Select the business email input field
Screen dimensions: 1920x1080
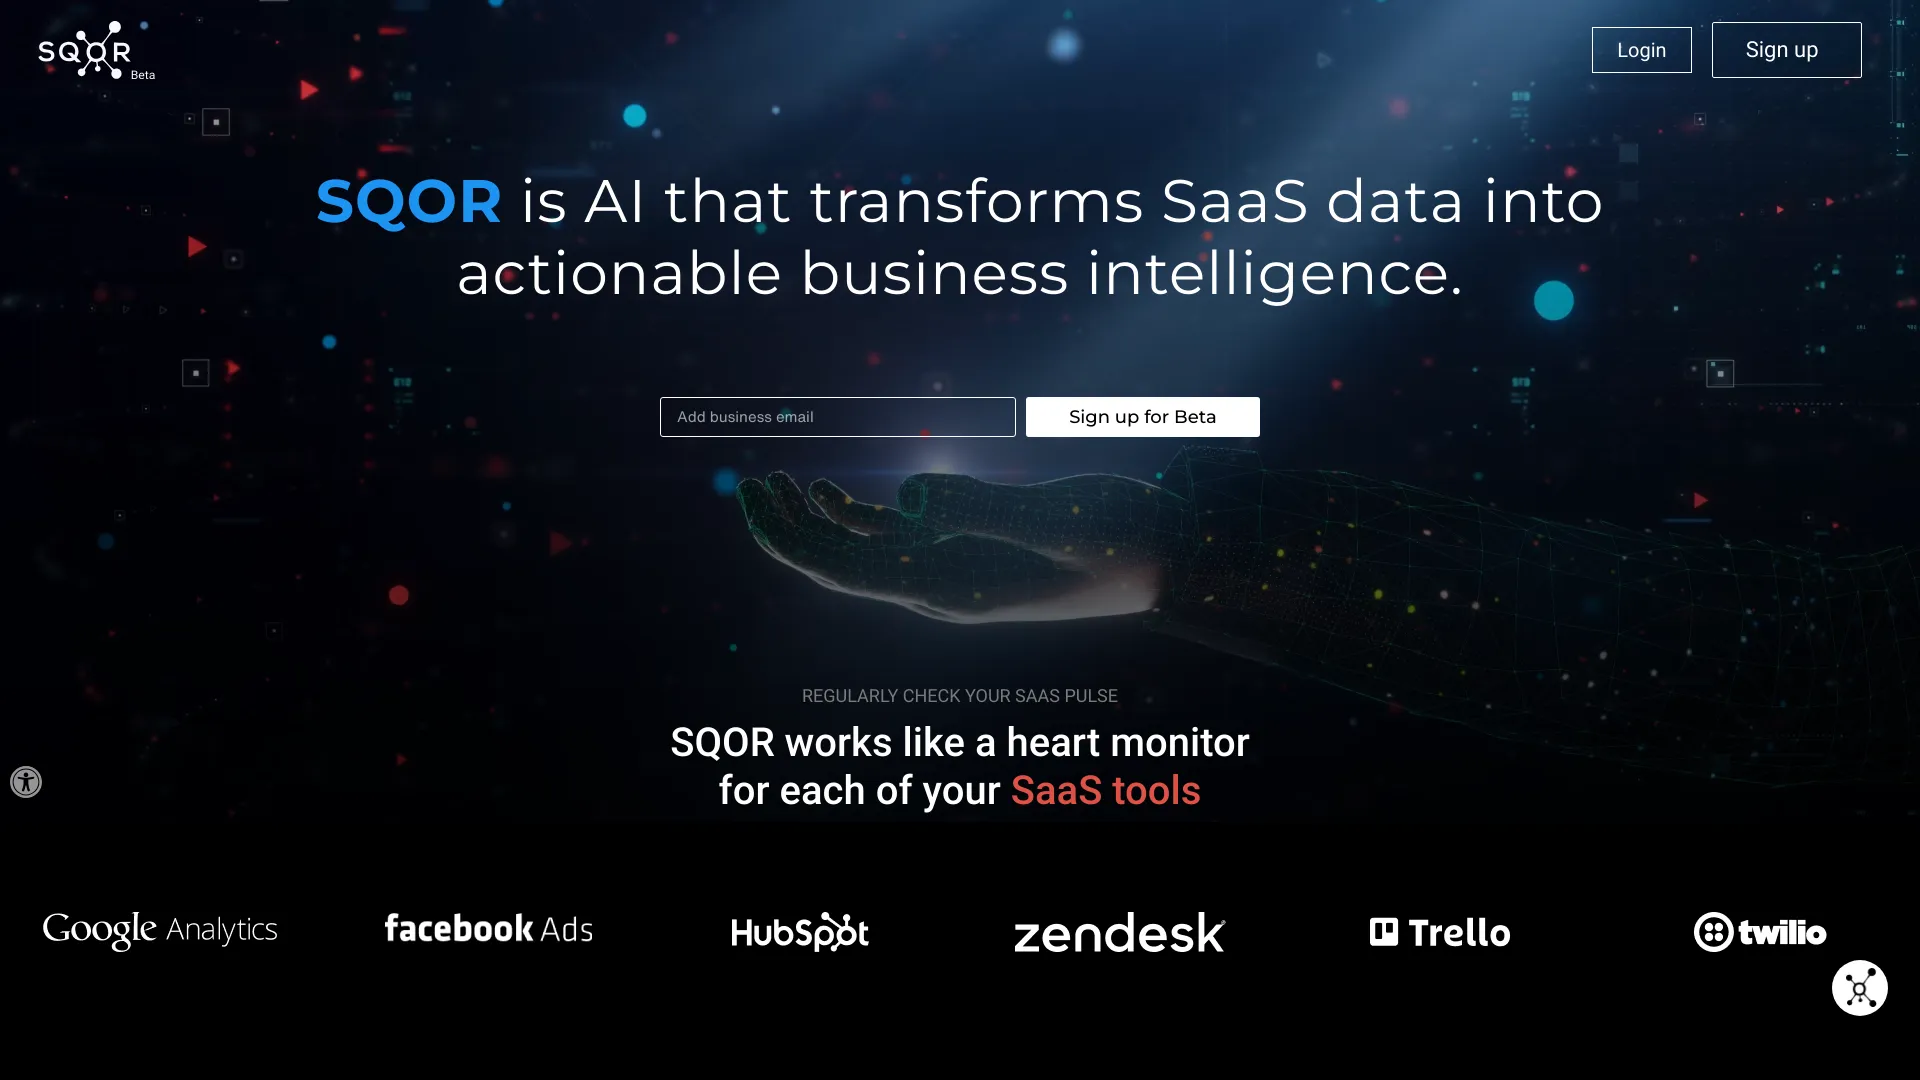pyautogui.click(x=837, y=417)
